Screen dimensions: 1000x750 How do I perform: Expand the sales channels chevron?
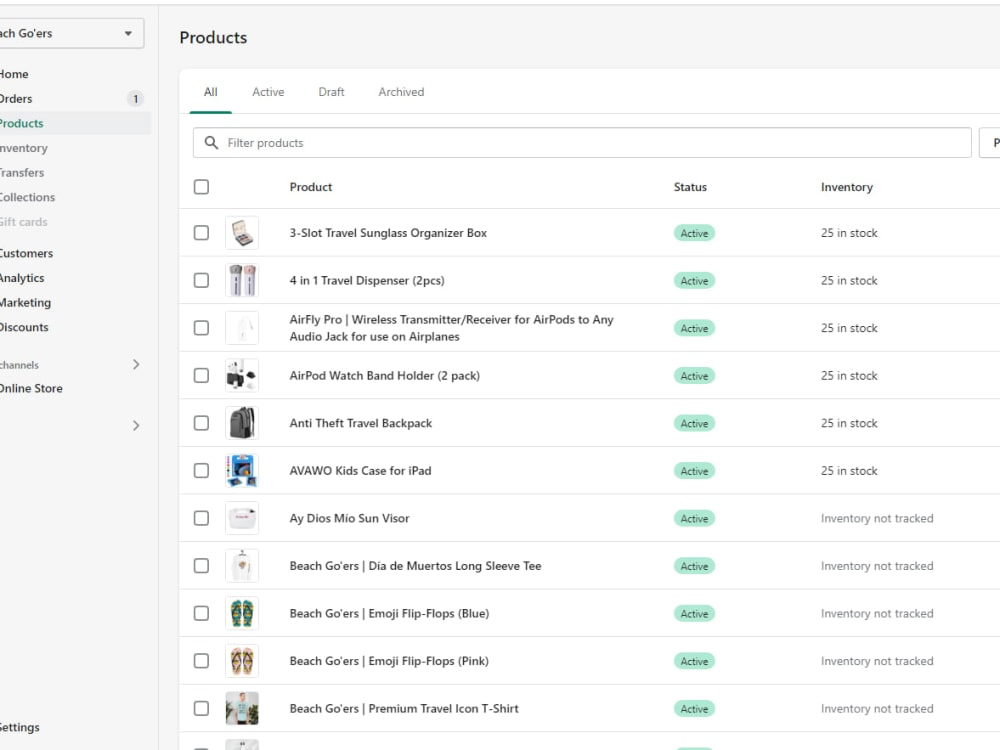tap(136, 365)
